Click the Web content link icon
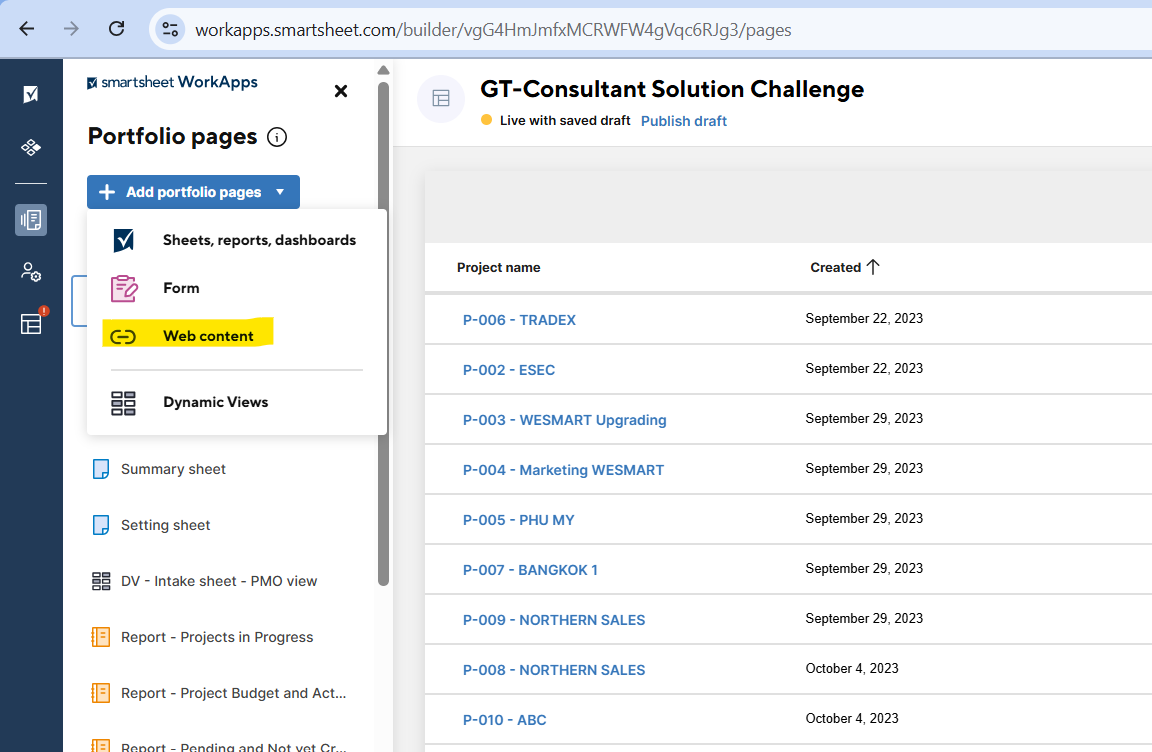The image size is (1152, 752). click(x=123, y=337)
